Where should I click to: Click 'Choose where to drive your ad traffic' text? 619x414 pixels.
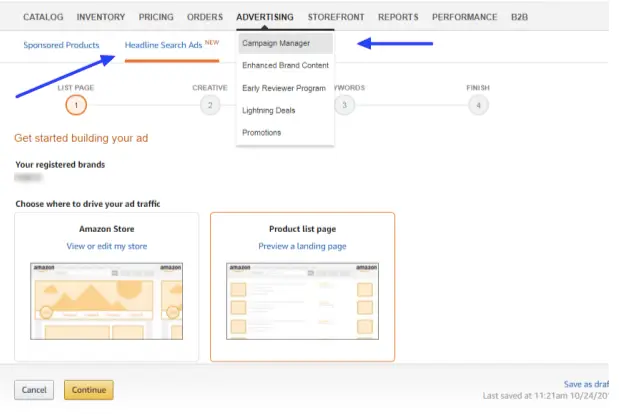click(x=88, y=204)
